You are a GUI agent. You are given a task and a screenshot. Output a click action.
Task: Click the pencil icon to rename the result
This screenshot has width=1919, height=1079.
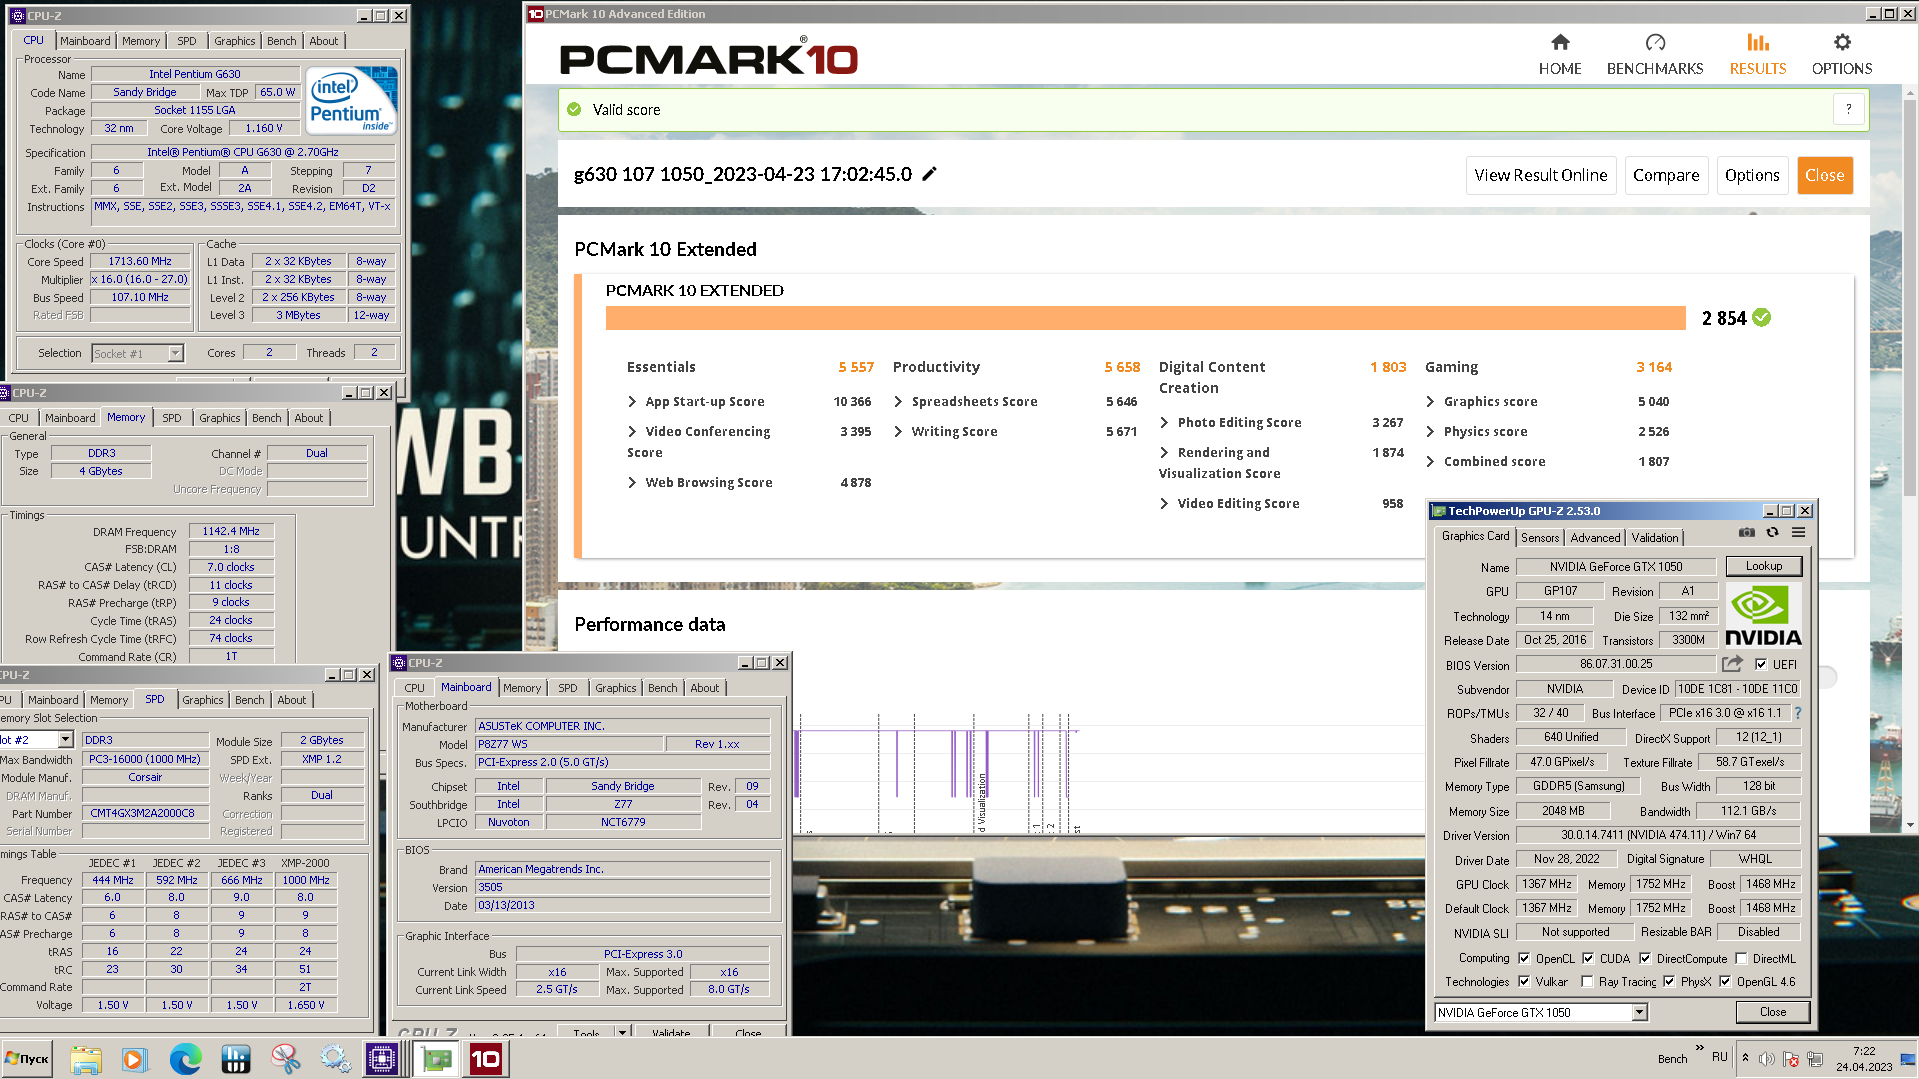[x=929, y=174]
